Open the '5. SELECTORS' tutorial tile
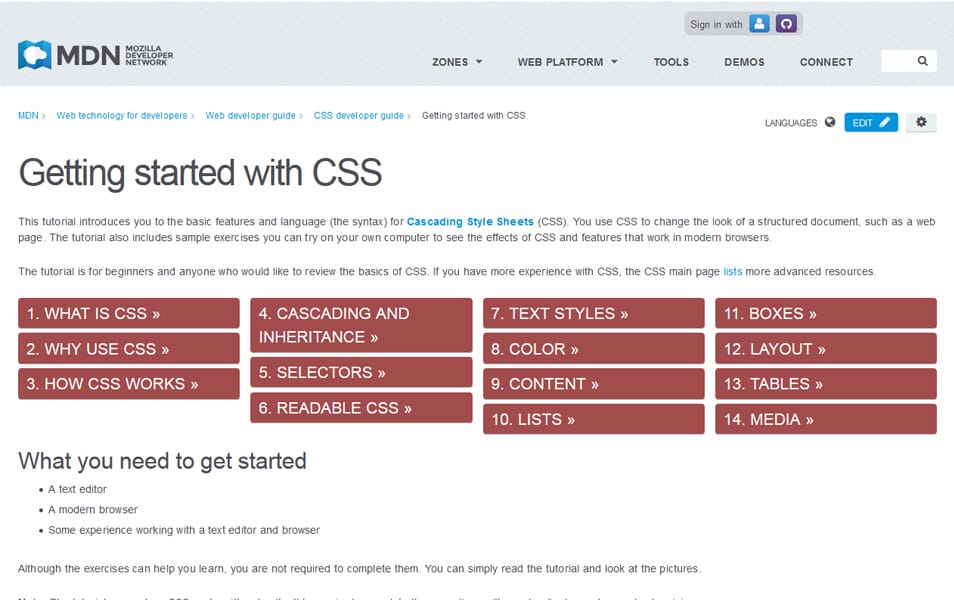Viewport: 954px width, 600px height. 361,372
